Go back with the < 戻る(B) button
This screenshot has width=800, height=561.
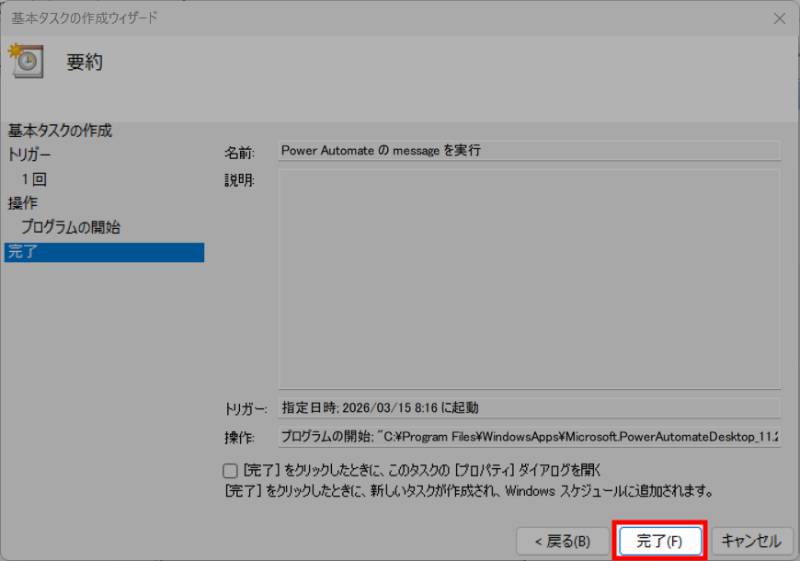563,541
